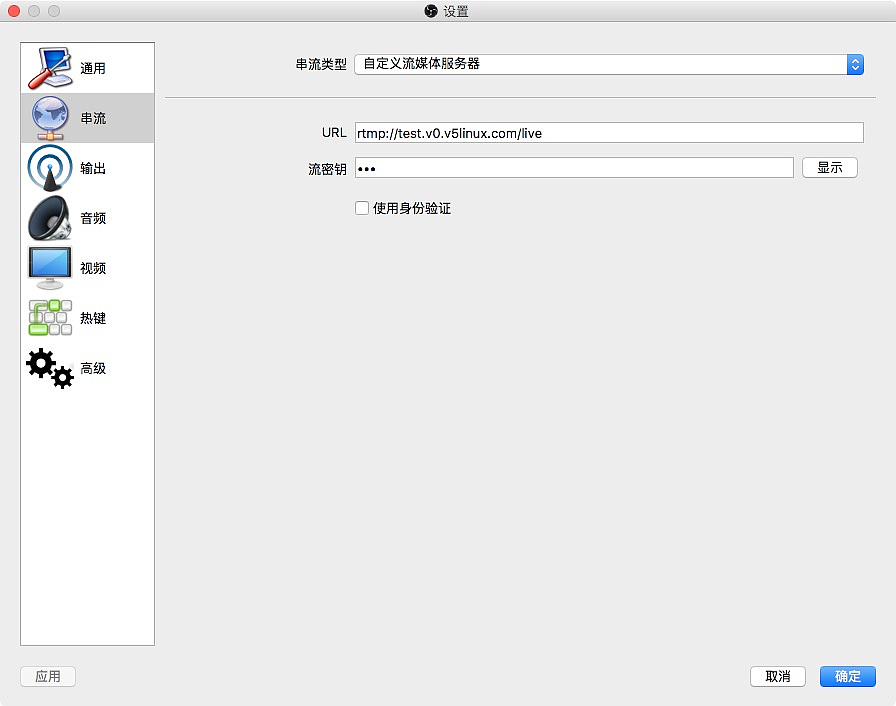Open Advanced settings via the gears icon

coord(50,368)
